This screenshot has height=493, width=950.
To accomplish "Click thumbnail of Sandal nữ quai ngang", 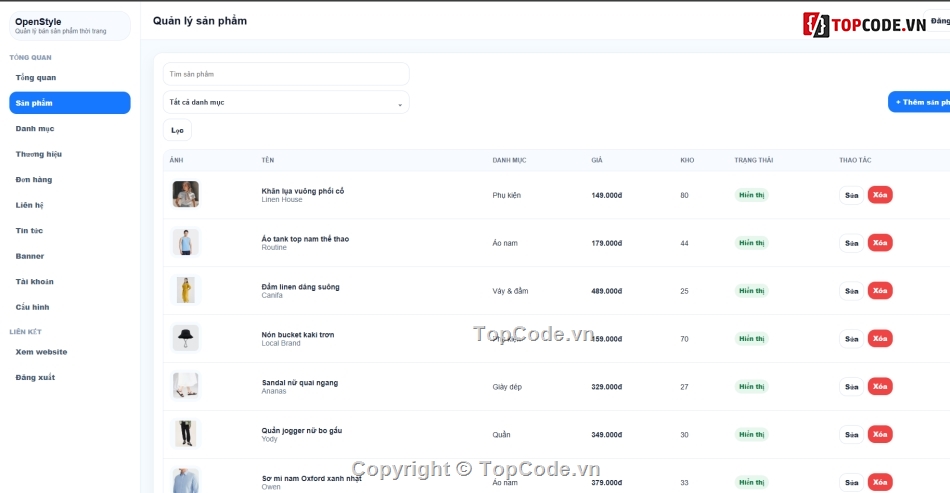I will pyautogui.click(x=185, y=386).
